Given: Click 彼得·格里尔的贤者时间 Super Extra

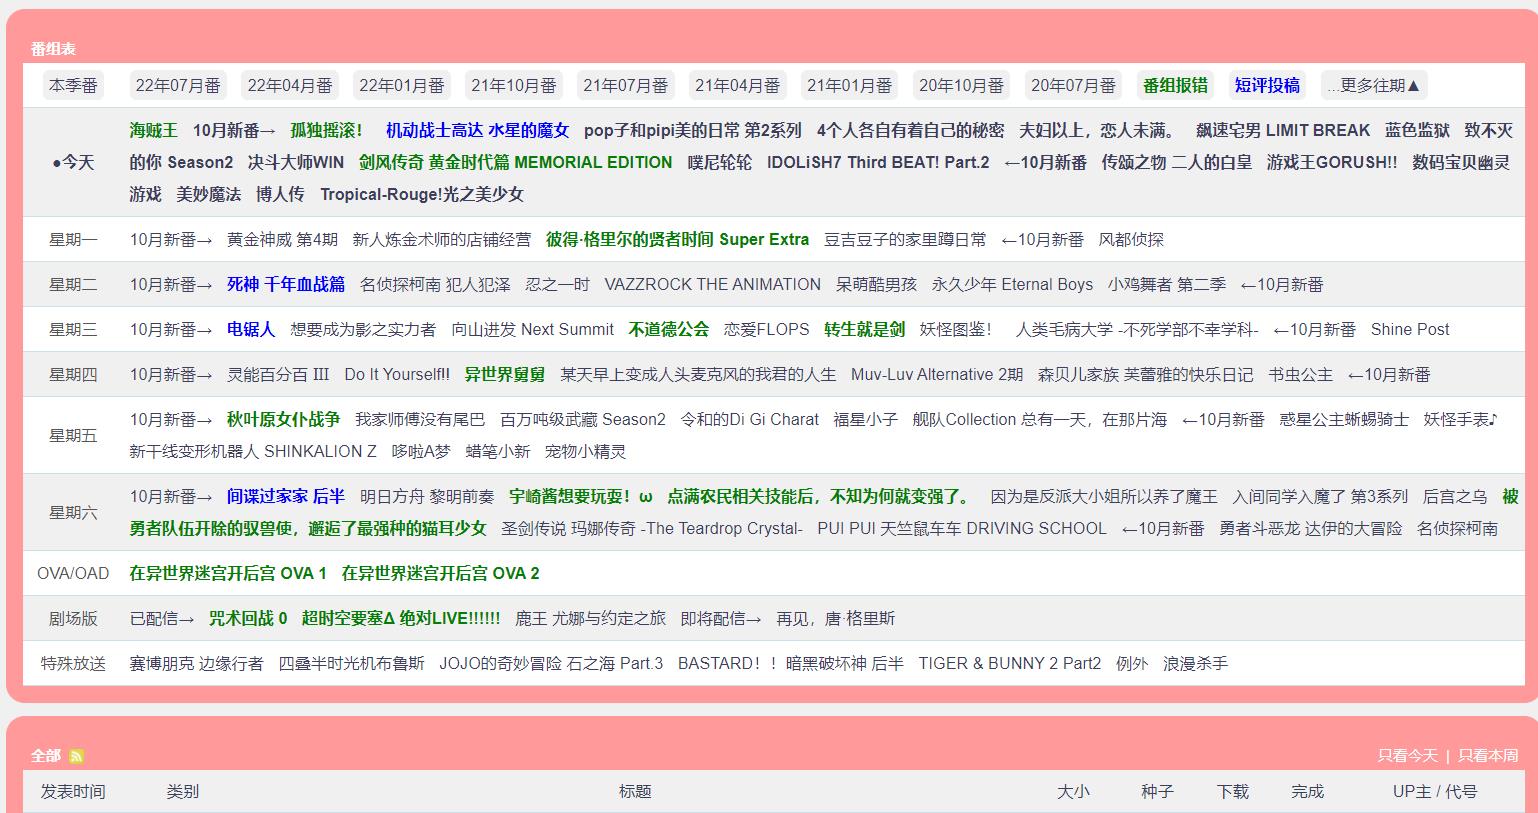Looking at the screenshot, I should [x=678, y=239].
